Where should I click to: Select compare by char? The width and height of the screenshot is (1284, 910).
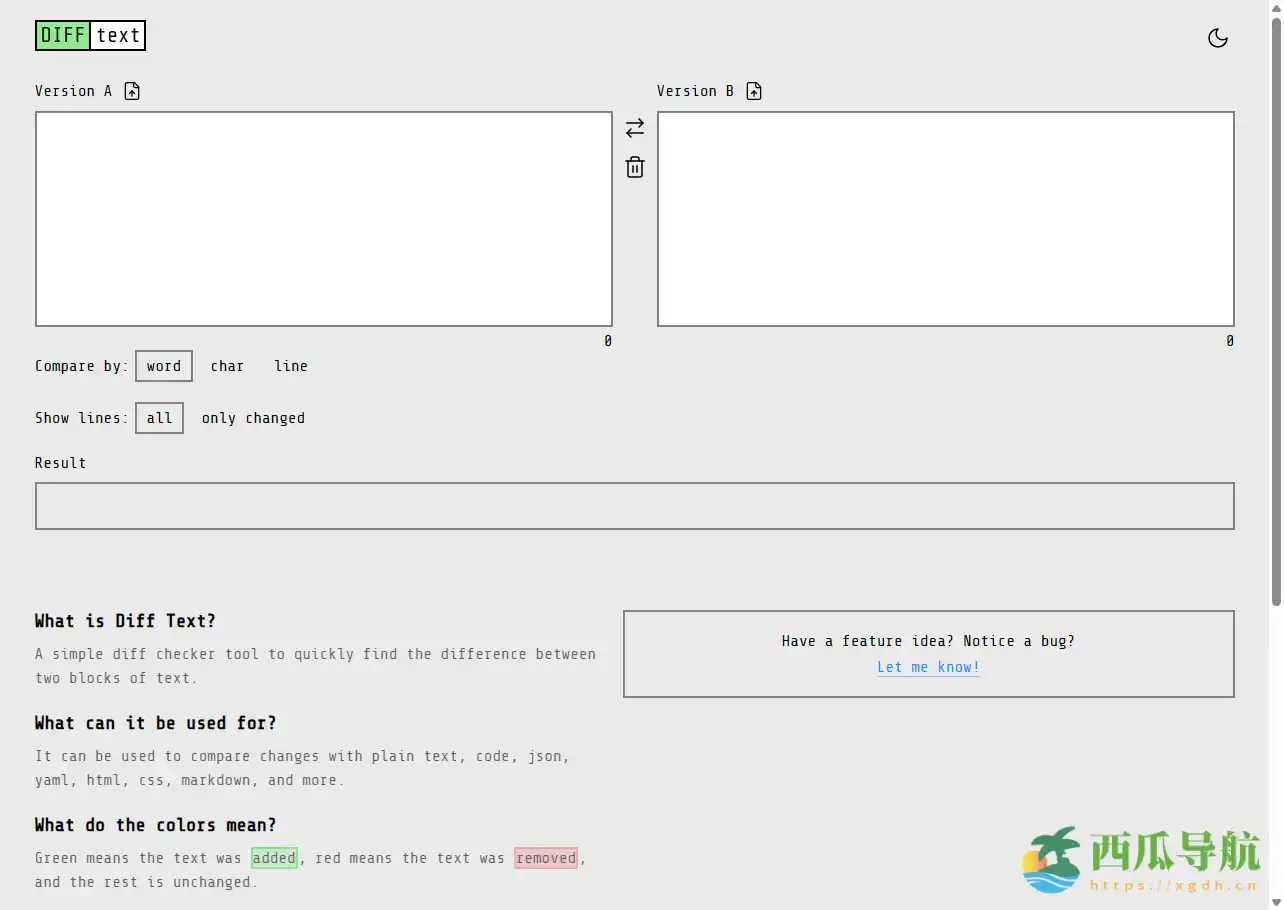tap(227, 366)
